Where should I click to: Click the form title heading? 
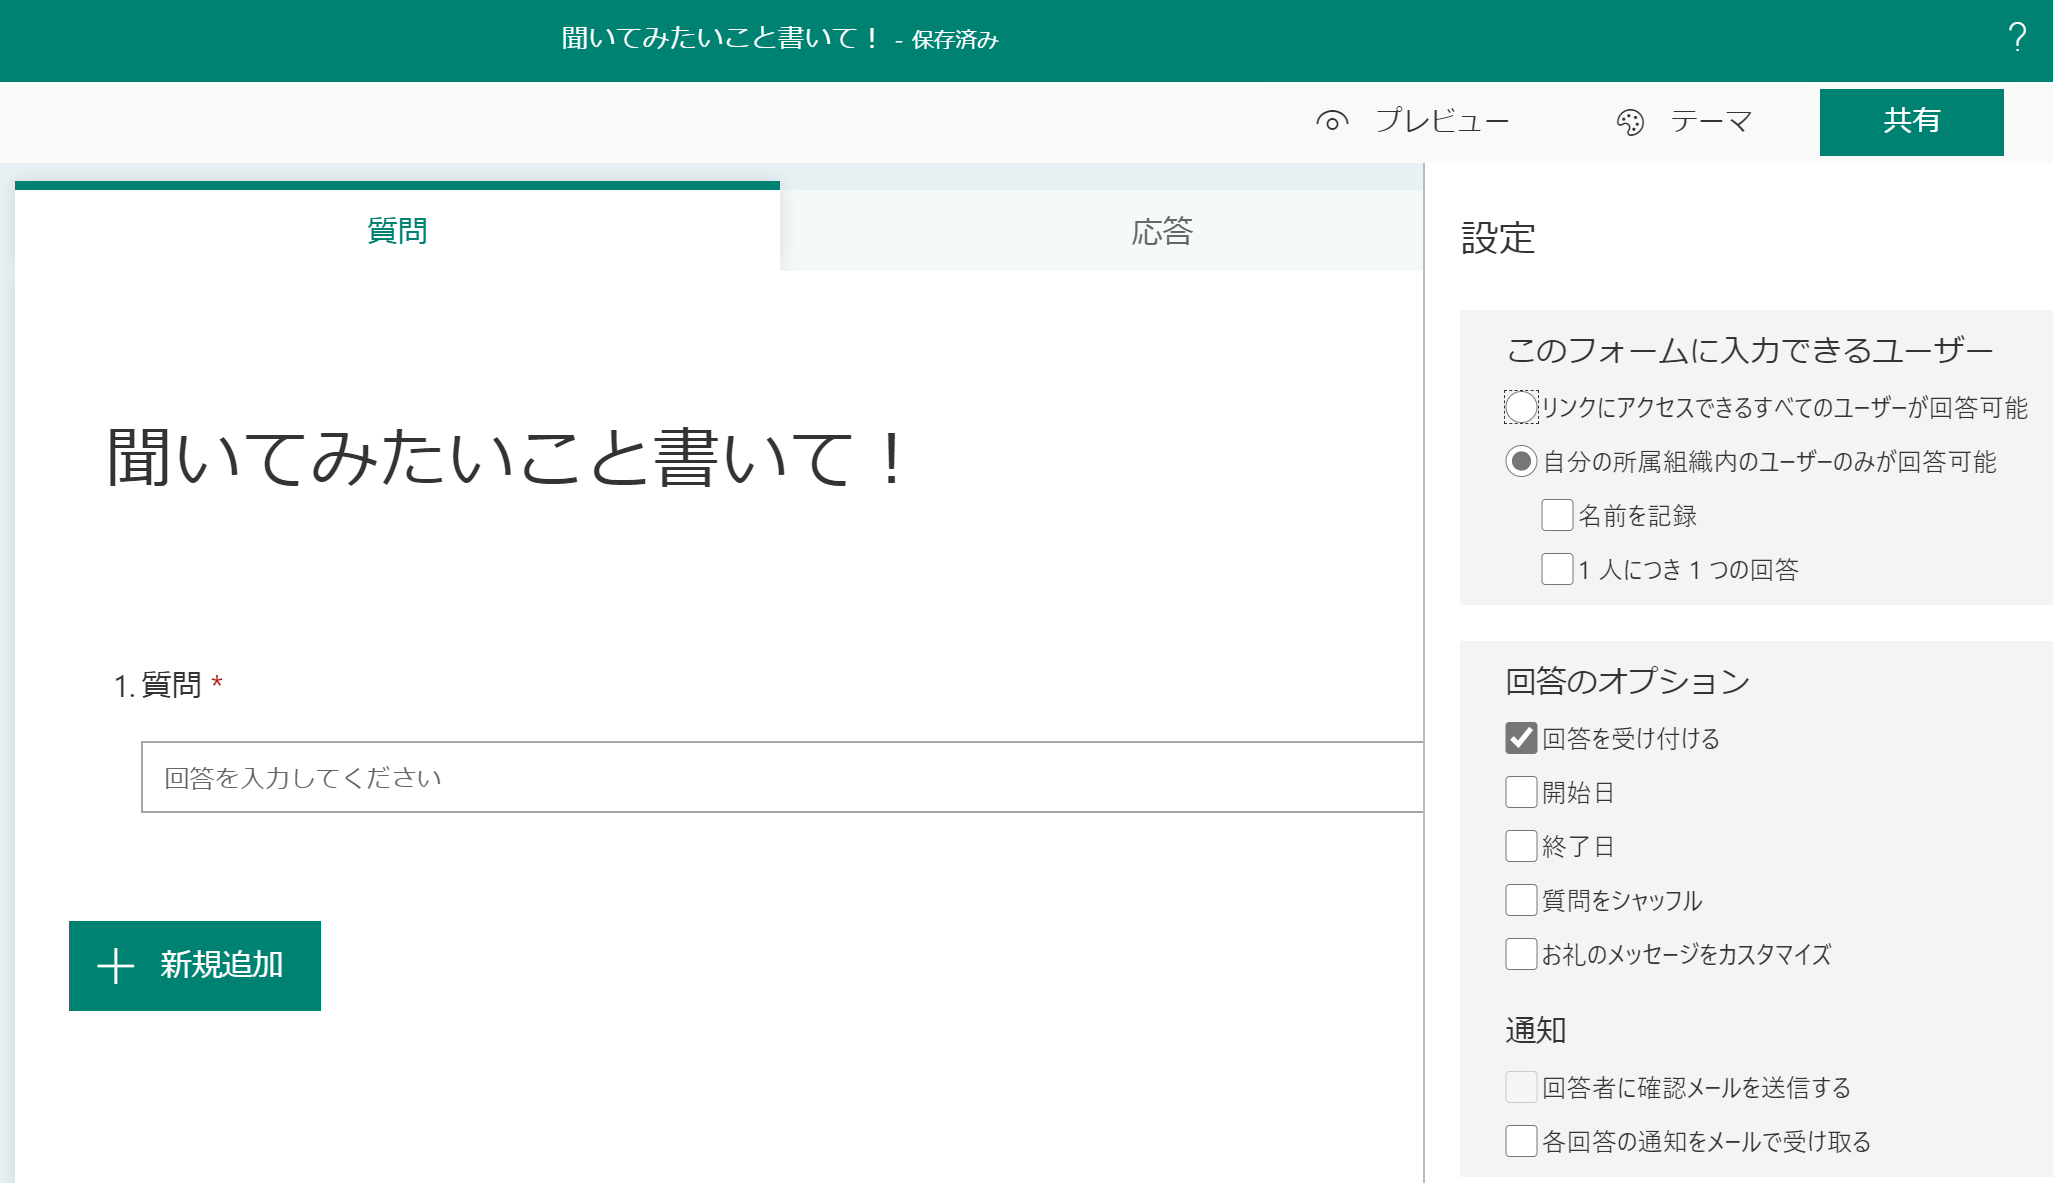(x=507, y=458)
